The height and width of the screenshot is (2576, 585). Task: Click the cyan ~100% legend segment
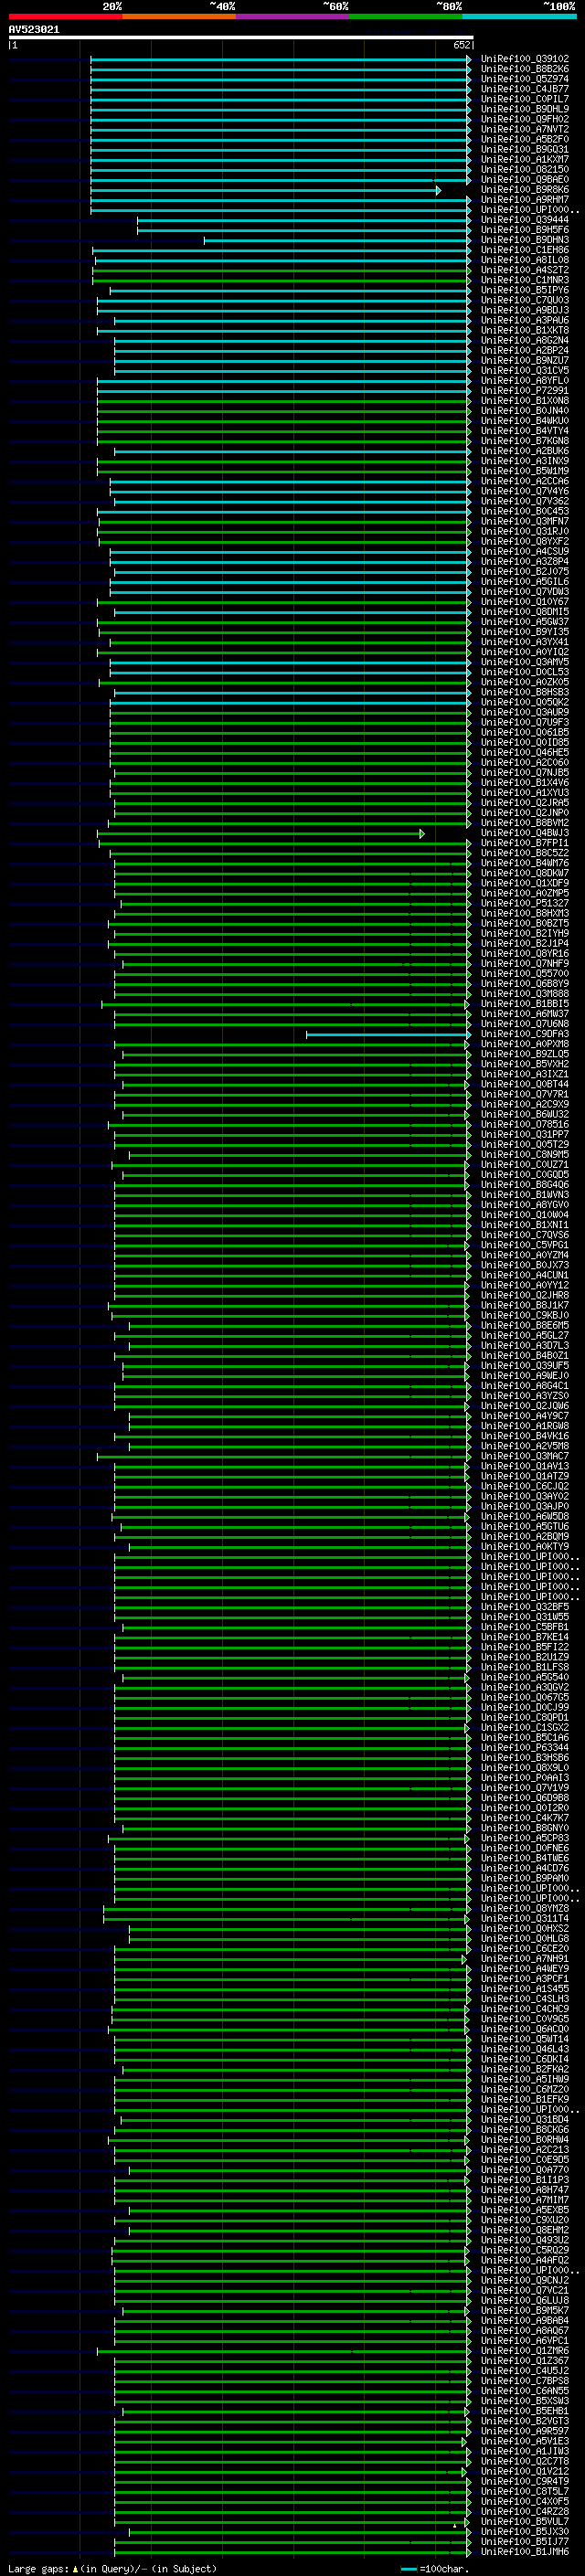click(x=519, y=16)
